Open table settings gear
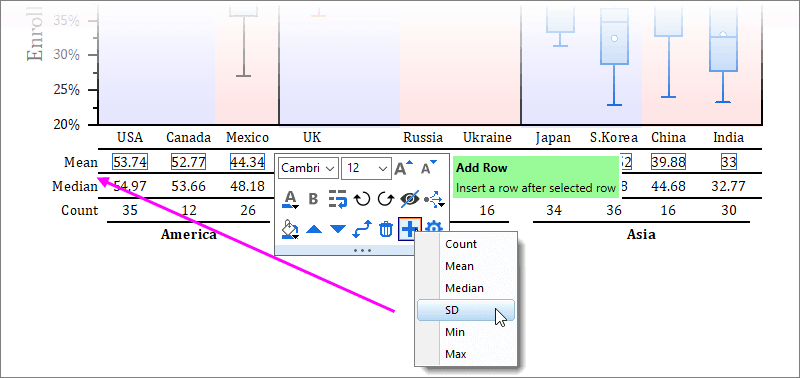800x378 pixels. tap(434, 229)
